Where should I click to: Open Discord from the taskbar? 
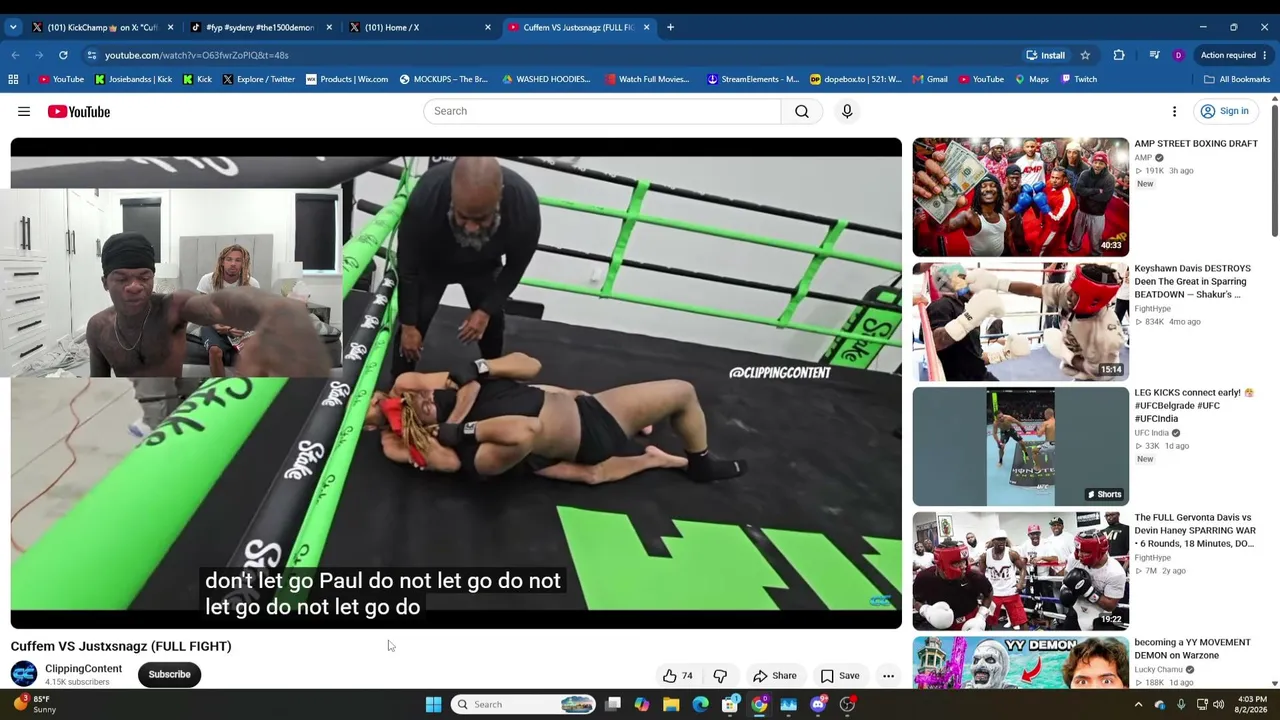pos(818,704)
